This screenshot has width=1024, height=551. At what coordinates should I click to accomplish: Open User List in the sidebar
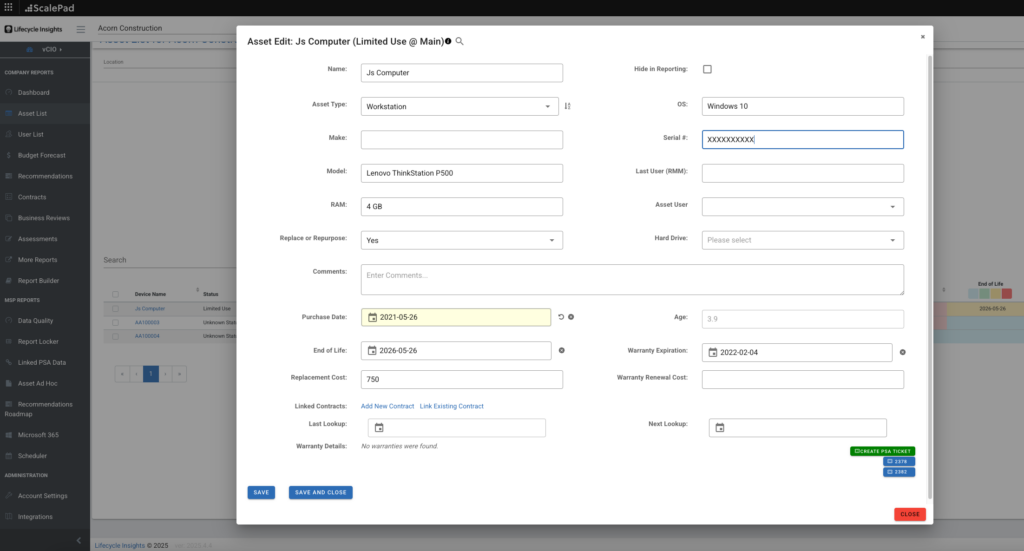click(30, 134)
